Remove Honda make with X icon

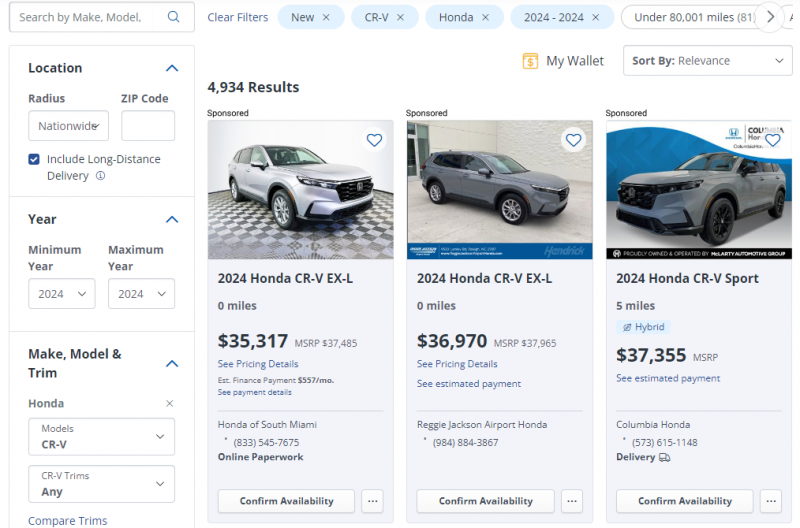[169, 403]
